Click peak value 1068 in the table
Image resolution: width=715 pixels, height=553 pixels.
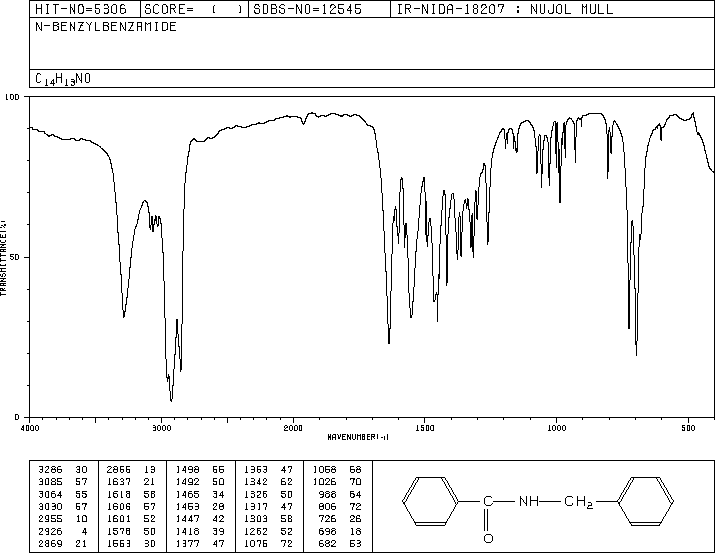tap(324, 470)
